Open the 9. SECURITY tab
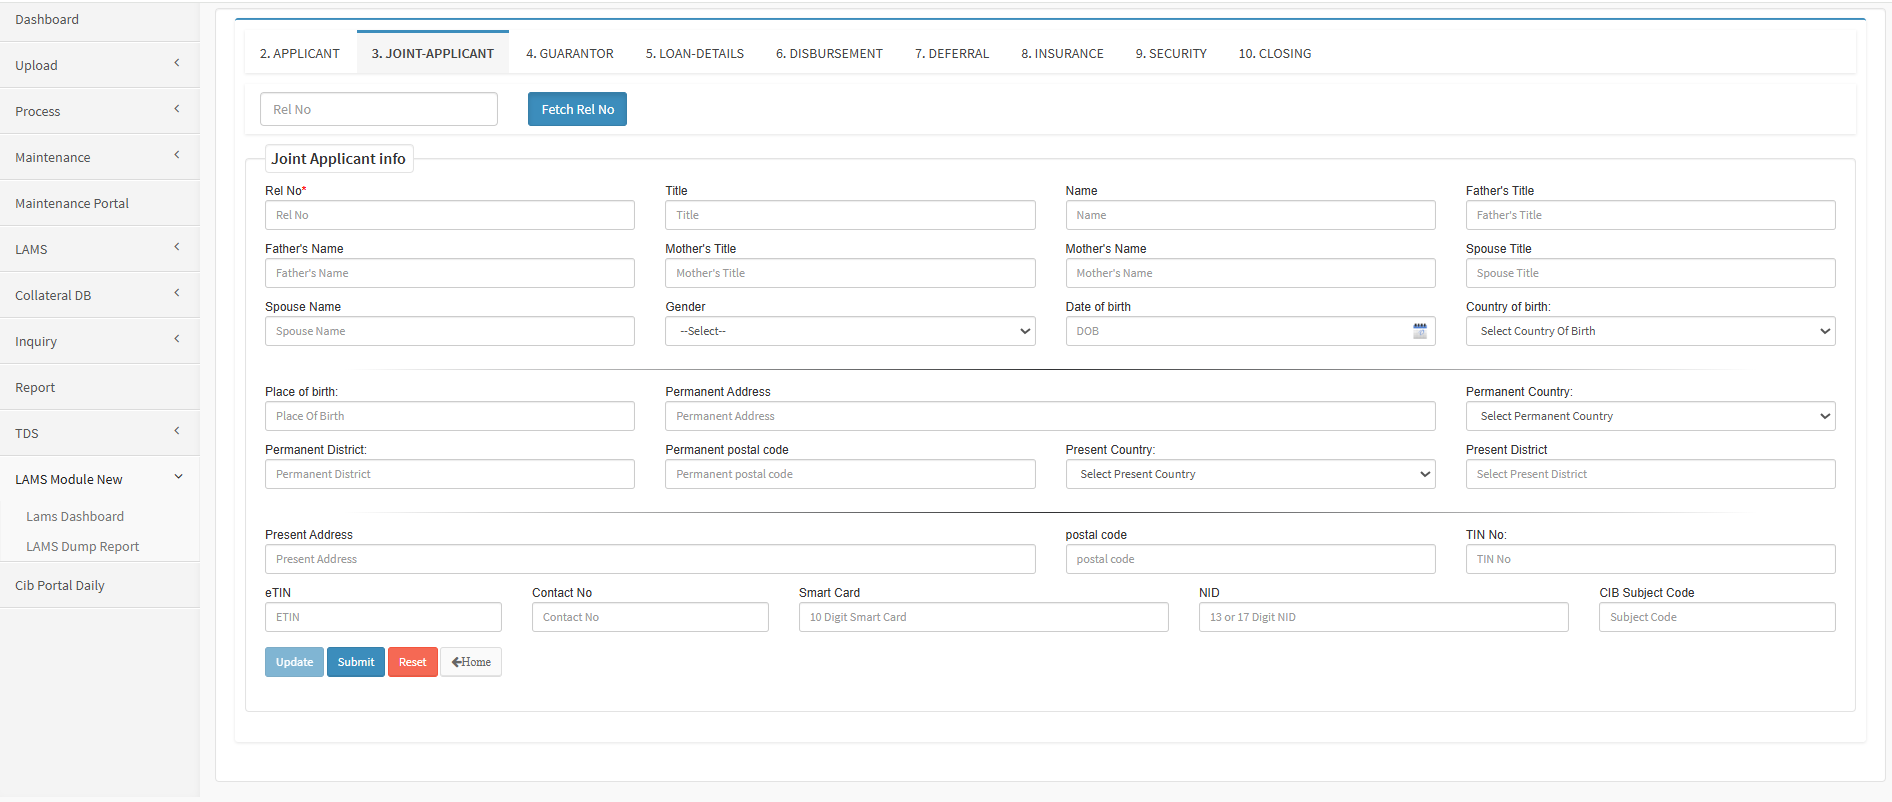The image size is (1892, 802). pos(1170,54)
